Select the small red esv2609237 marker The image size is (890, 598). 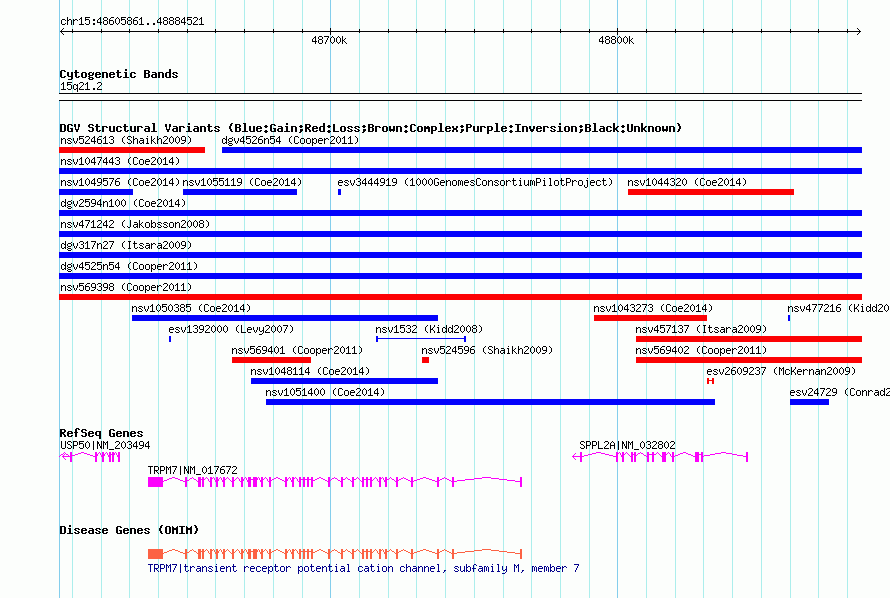point(710,381)
